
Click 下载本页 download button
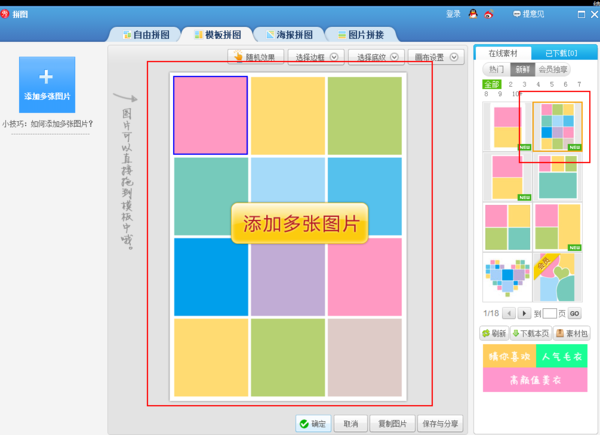531,333
